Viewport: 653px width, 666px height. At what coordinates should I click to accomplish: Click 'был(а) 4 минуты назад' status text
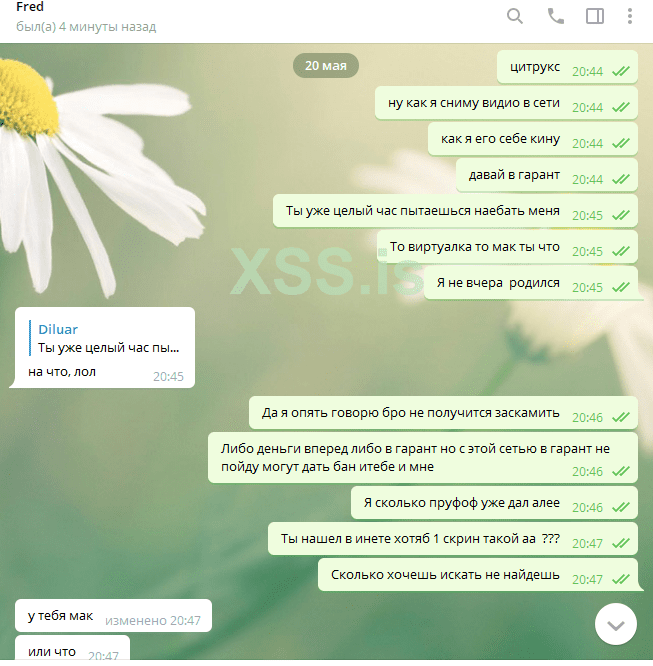click(x=86, y=27)
